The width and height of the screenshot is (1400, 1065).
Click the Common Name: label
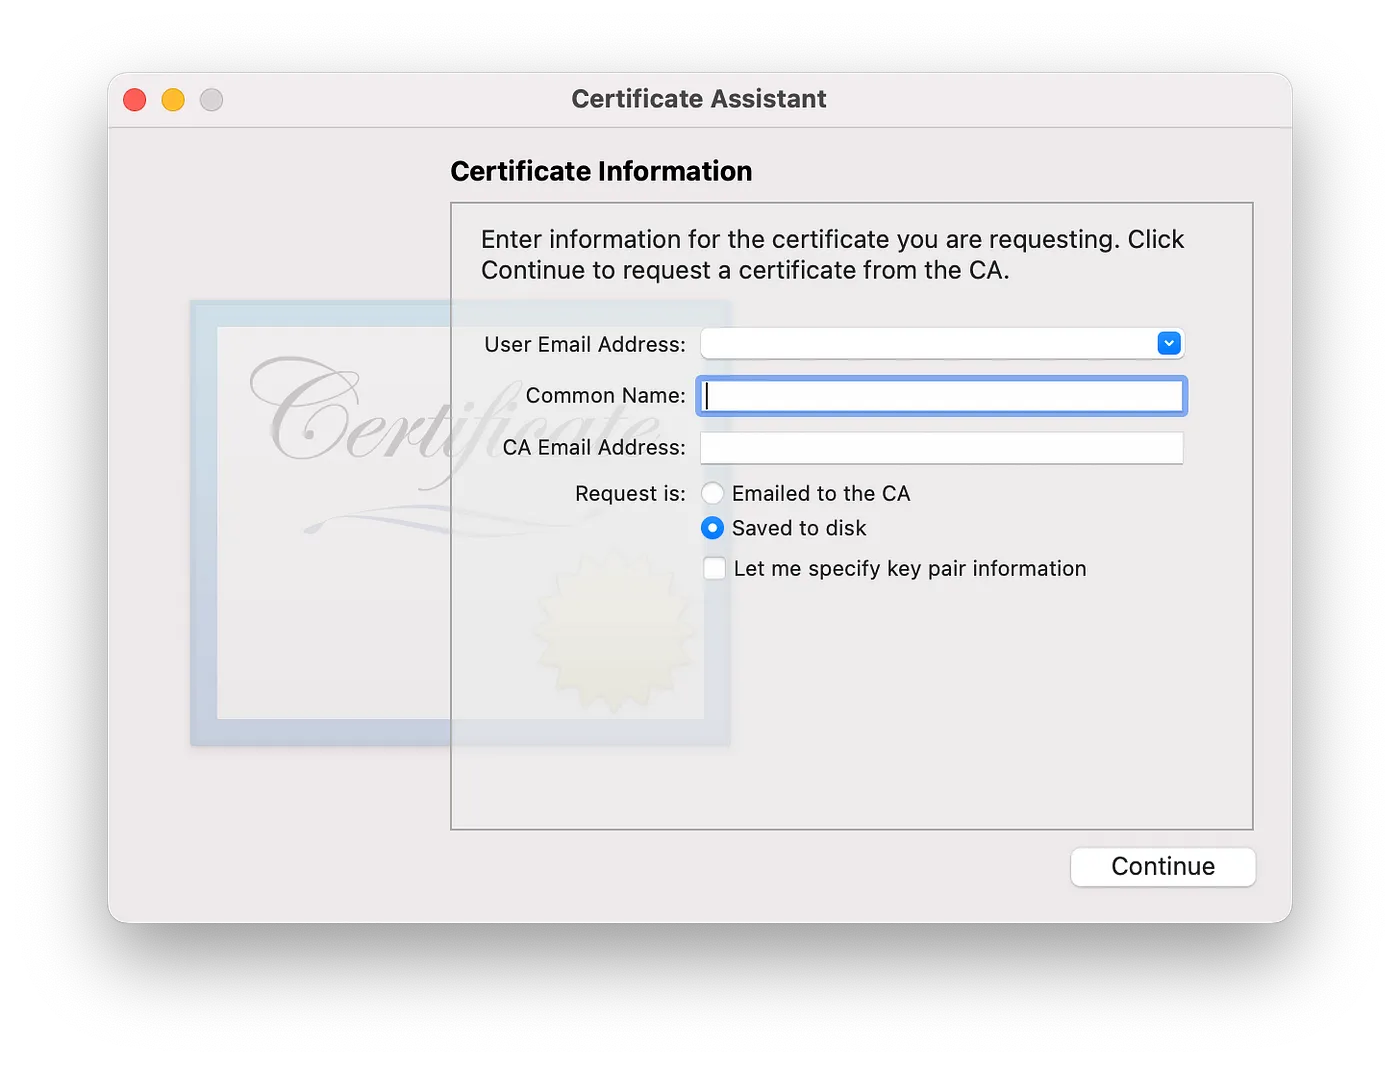pyautogui.click(x=606, y=396)
